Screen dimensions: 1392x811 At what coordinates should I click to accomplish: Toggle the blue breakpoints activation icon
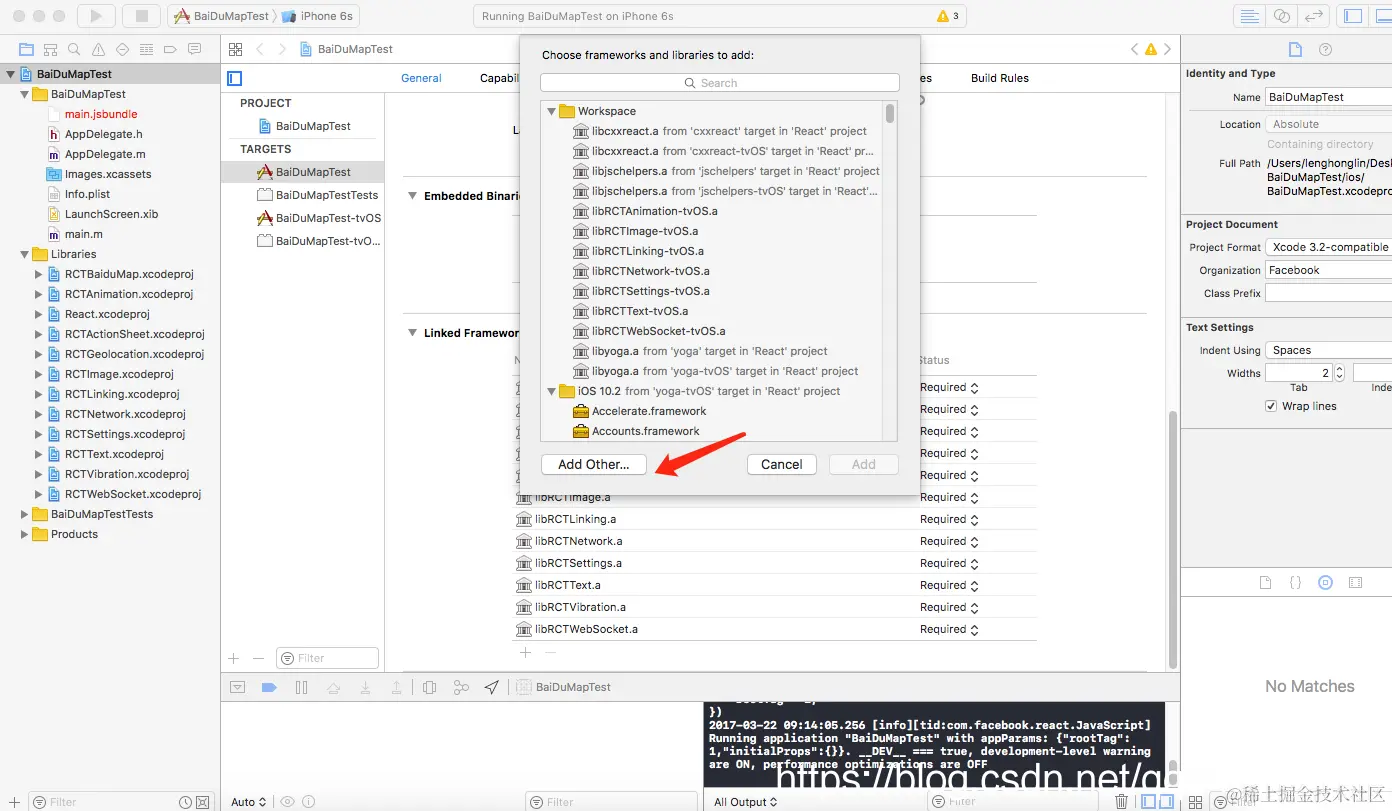coord(269,687)
